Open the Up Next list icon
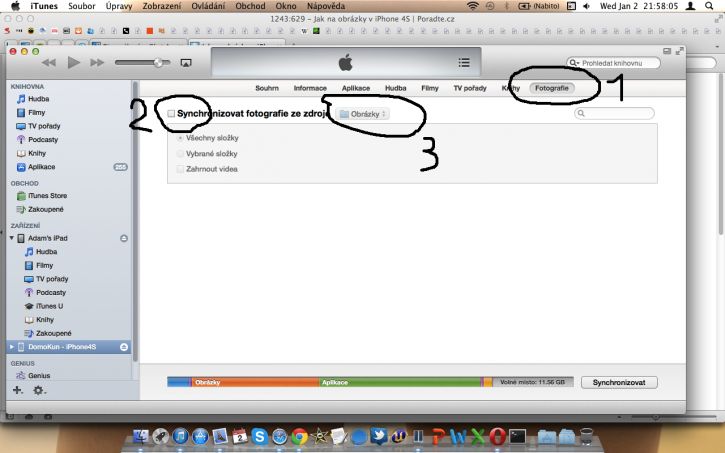The width and height of the screenshot is (725, 453). (464, 62)
